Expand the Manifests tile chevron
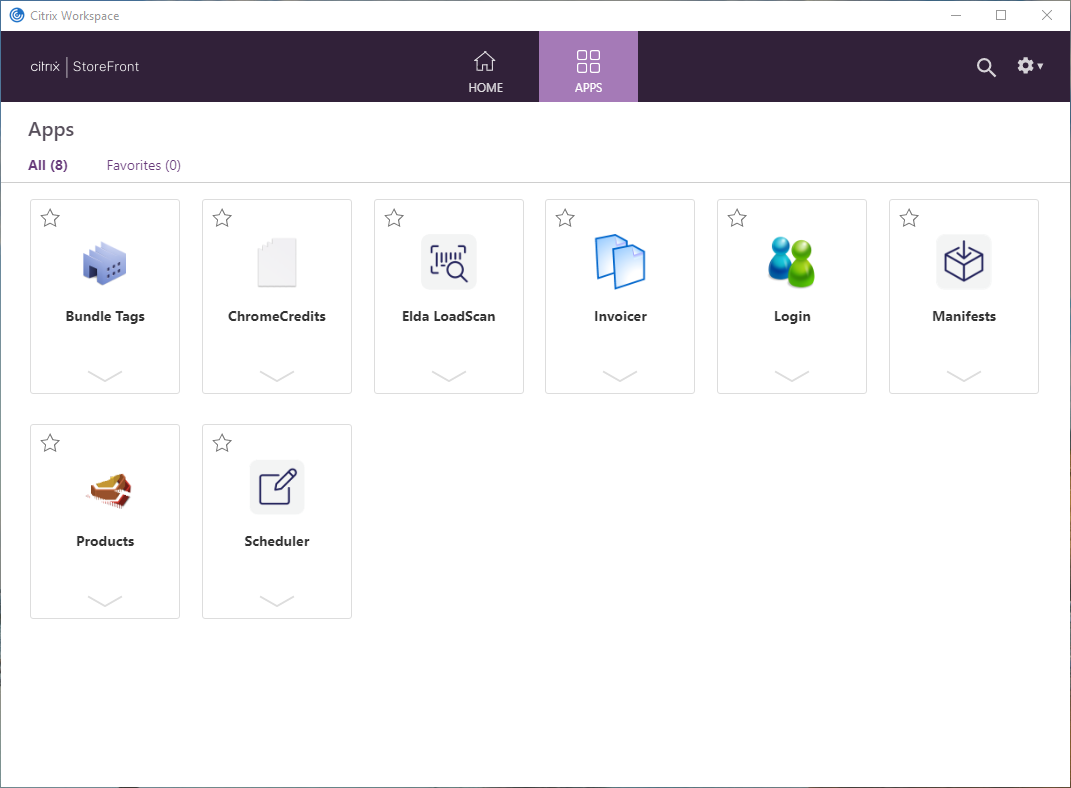Screen dimensions: 1071x788 coord(963,377)
